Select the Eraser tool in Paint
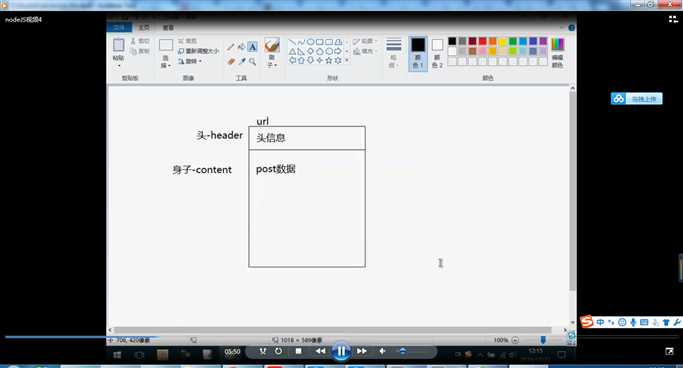Viewport: 683px width, 368px height. pos(231,61)
